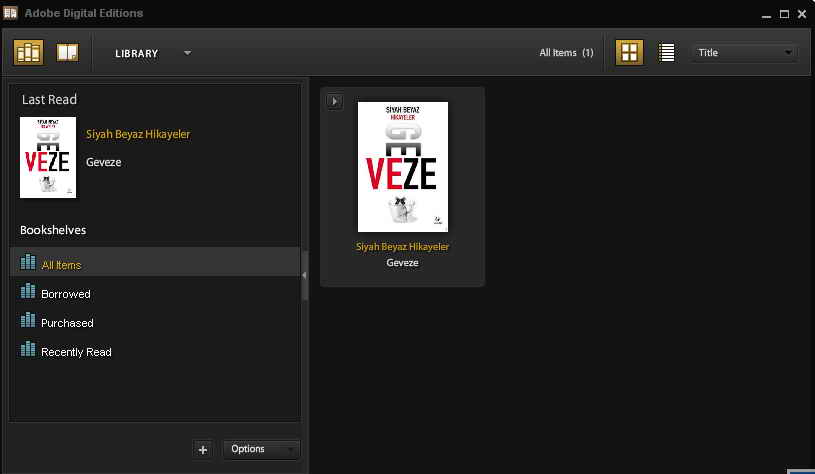Minimize the Adobe Digital Editions window
The width and height of the screenshot is (815, 474).
[766, 15]
